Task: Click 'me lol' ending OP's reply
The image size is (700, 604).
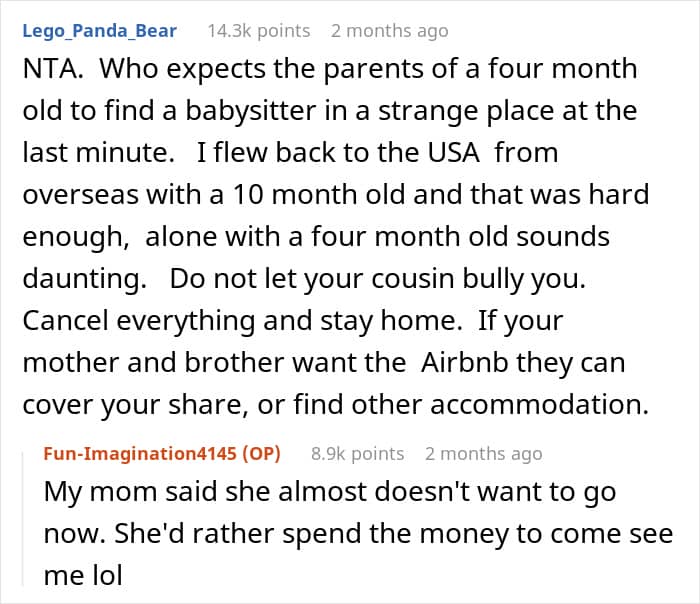Action: (x=83, y=575)
